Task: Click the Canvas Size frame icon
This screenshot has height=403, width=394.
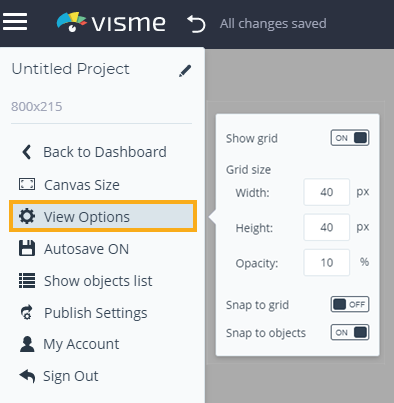Action: [x=27, y=184]
